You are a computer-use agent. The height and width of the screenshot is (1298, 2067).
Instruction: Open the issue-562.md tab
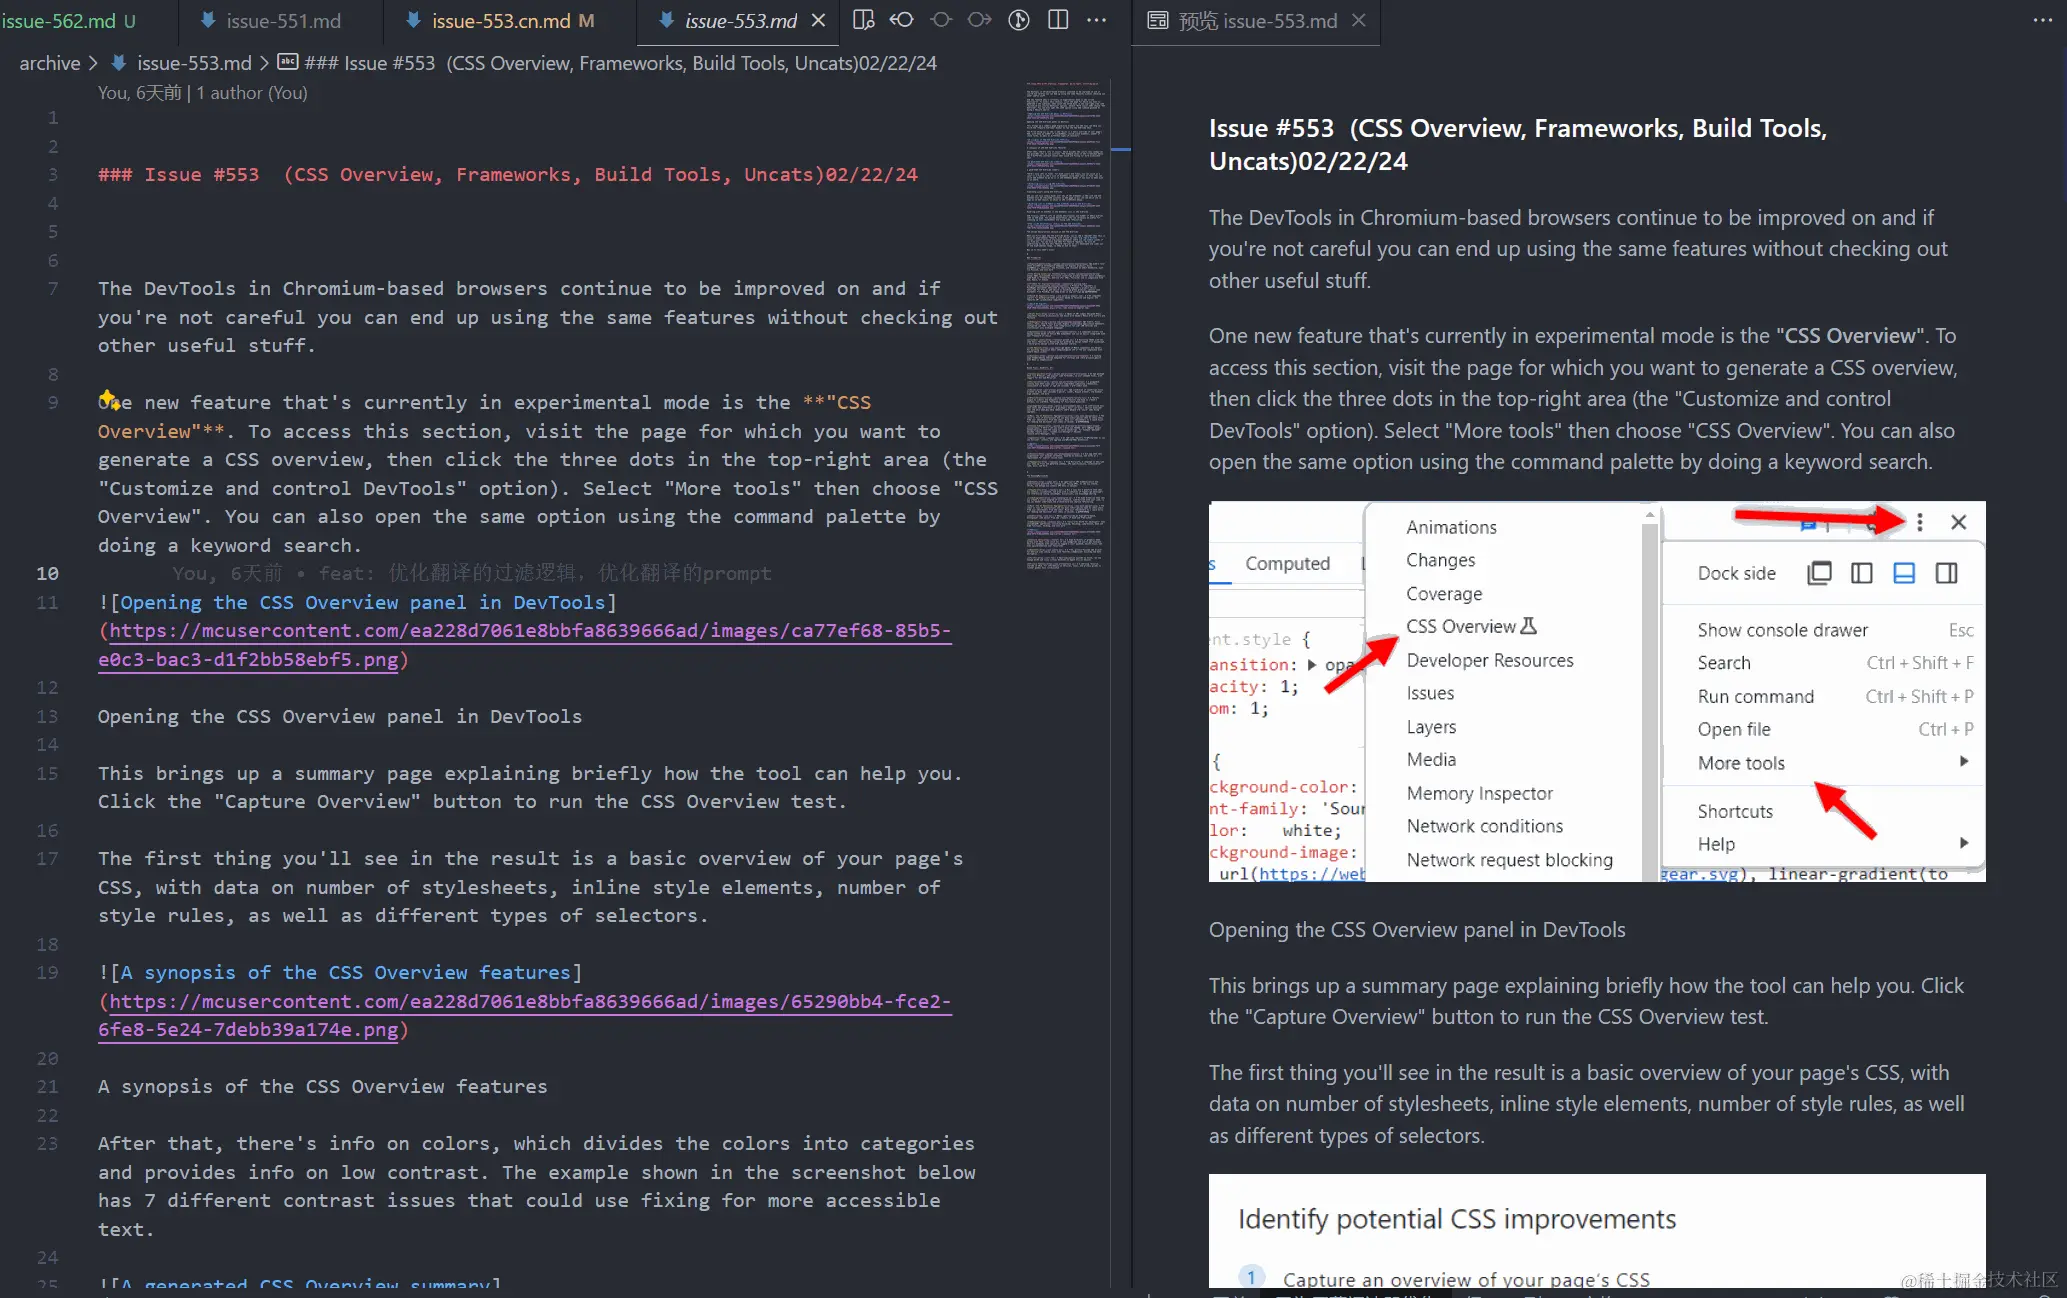(58, 21)
